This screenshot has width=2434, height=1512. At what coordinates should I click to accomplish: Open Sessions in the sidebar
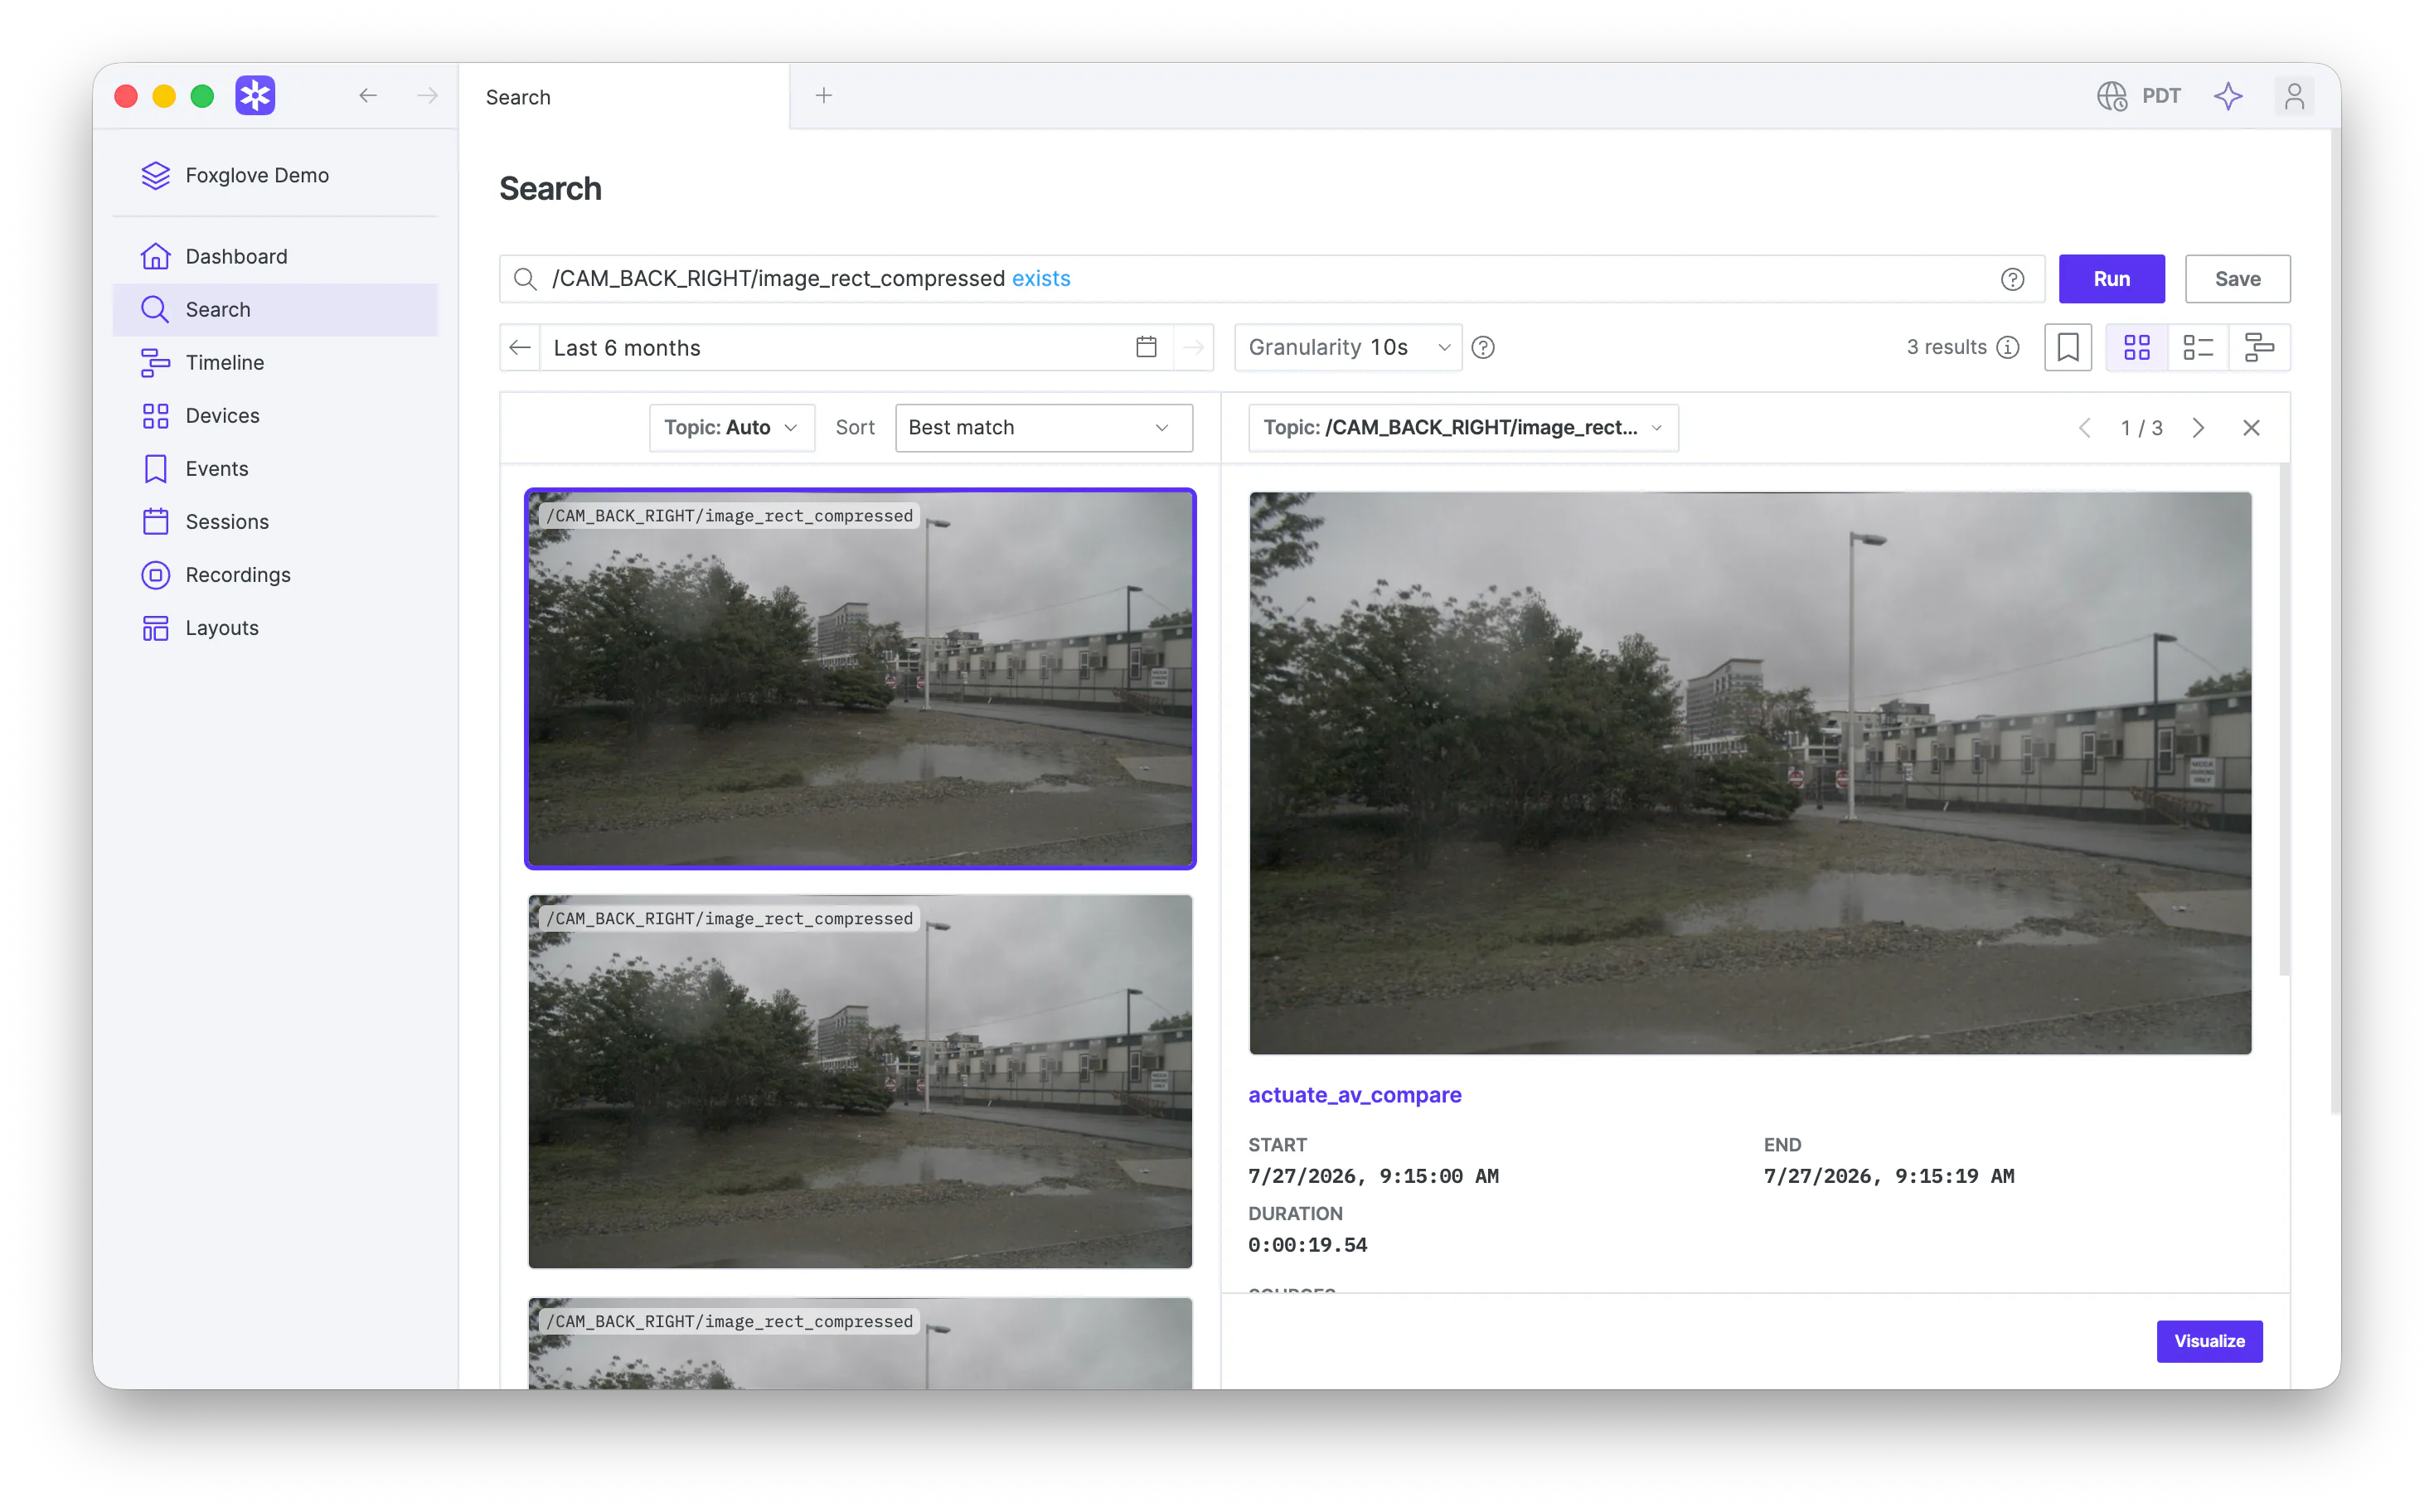(275, 521)
